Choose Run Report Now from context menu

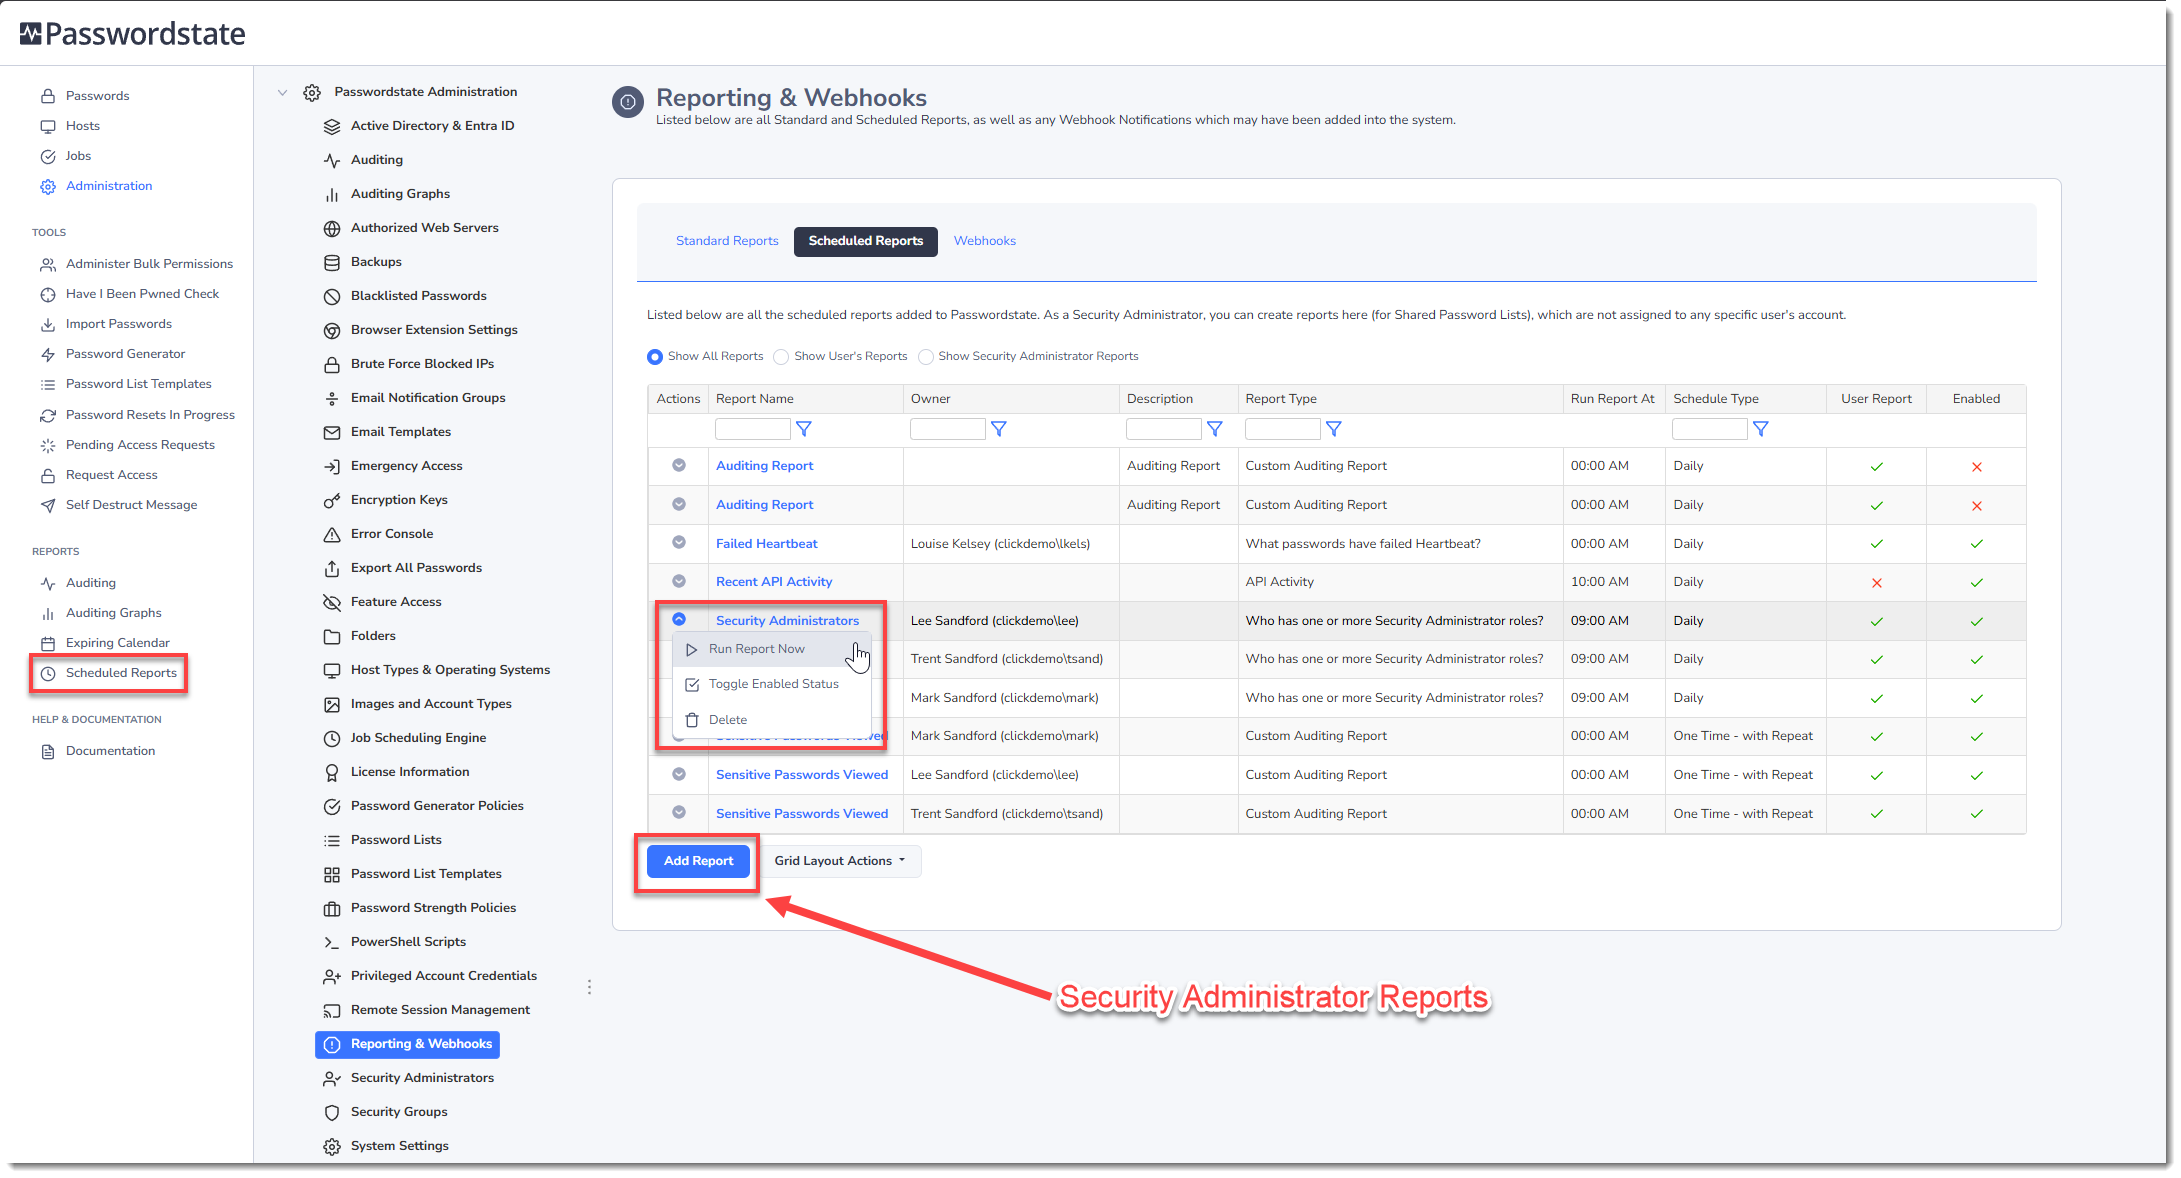tap(772, 649)
